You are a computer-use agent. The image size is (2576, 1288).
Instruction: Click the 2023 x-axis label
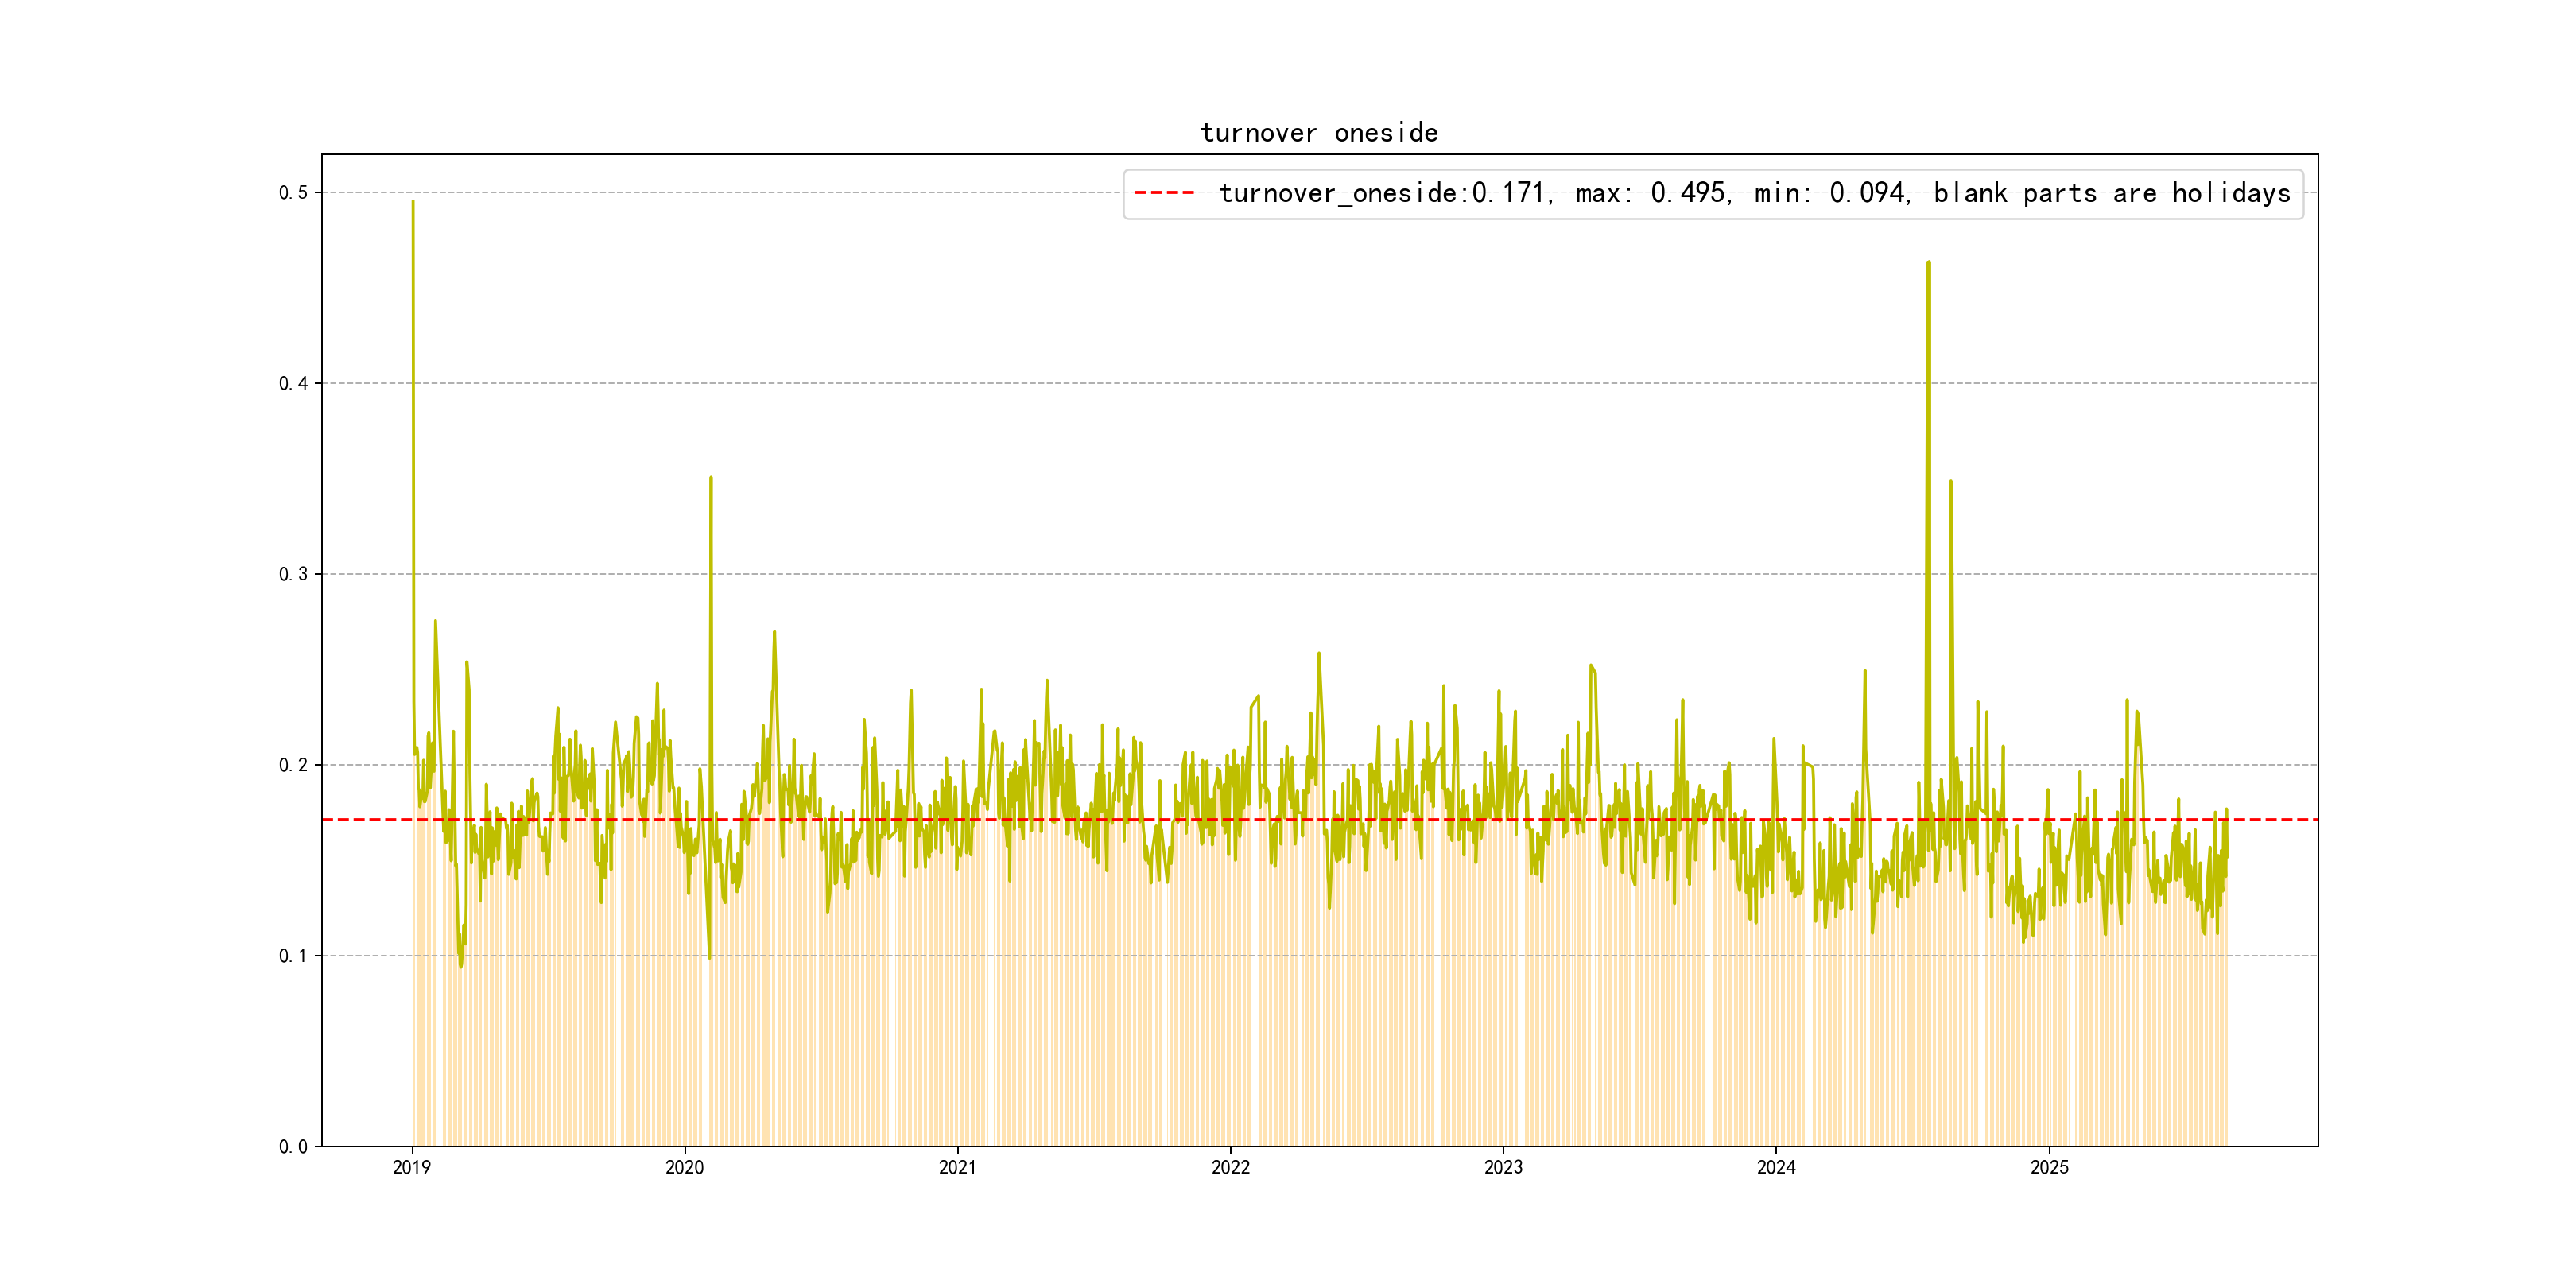[1503, 1167]
